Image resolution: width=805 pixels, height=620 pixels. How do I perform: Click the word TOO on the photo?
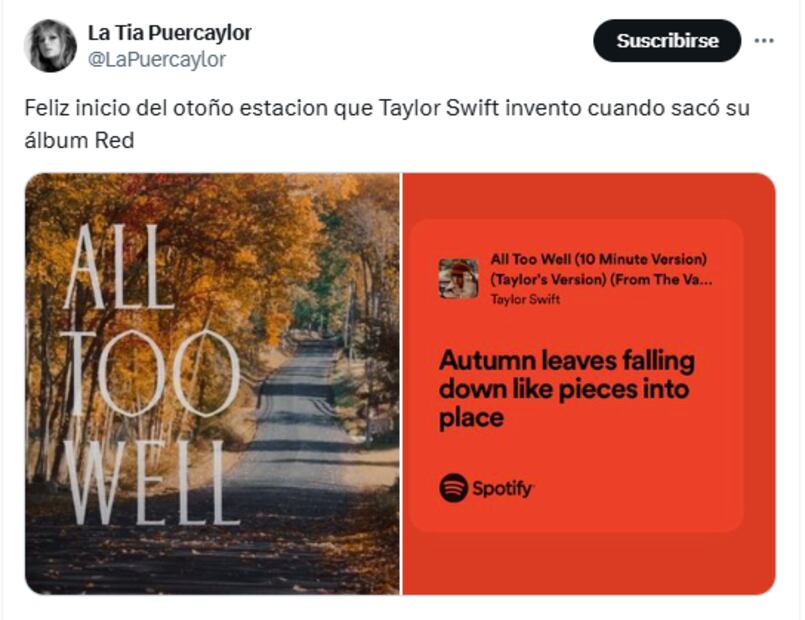pyautogui.click(x=151, y=372)
